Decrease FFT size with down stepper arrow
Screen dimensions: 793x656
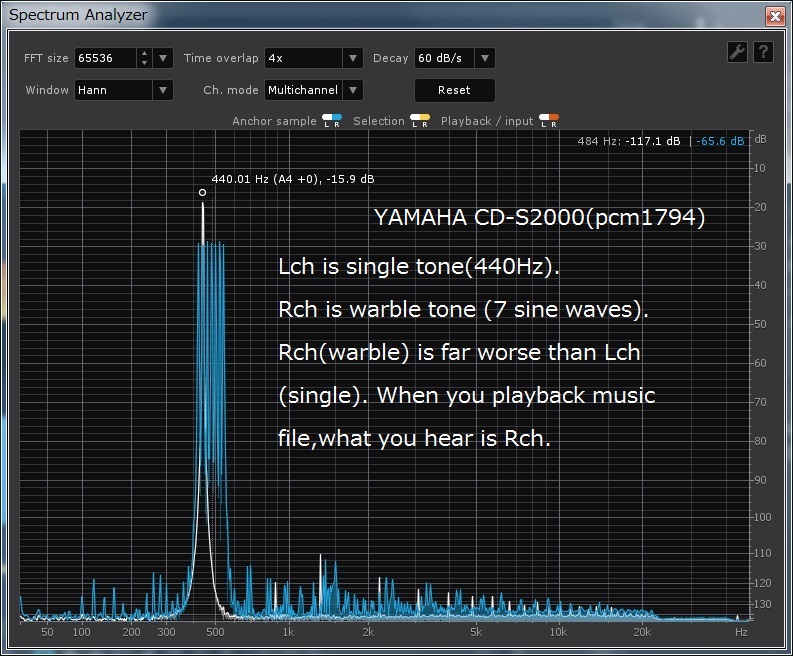click(x=145, y=63)
